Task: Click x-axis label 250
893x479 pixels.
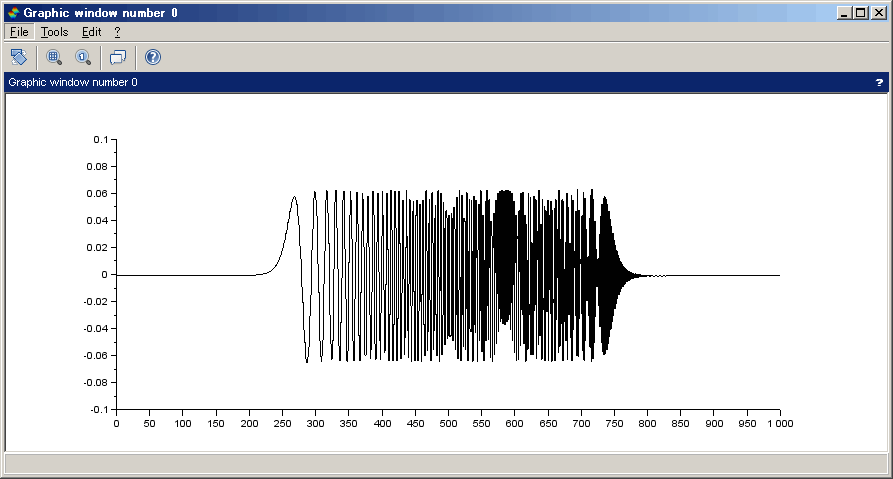Action: click(x=282, y=424)
